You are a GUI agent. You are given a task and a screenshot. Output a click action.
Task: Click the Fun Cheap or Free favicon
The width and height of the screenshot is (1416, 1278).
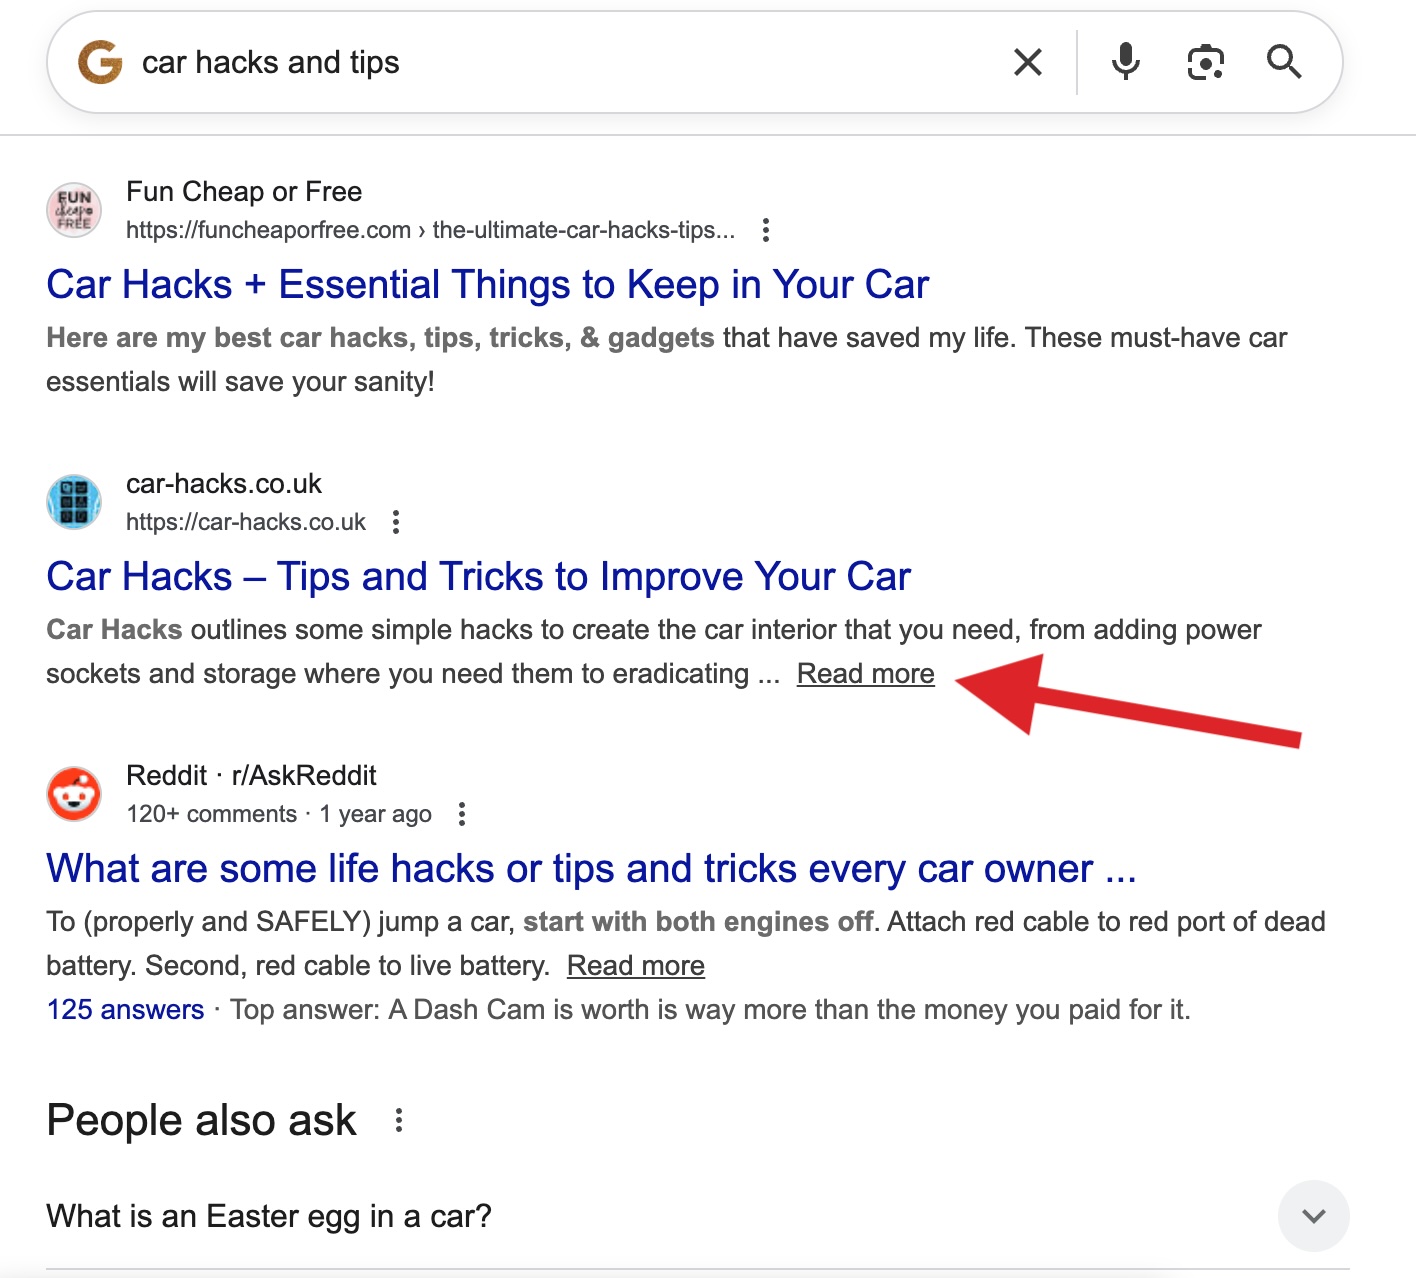pos(74,210)
